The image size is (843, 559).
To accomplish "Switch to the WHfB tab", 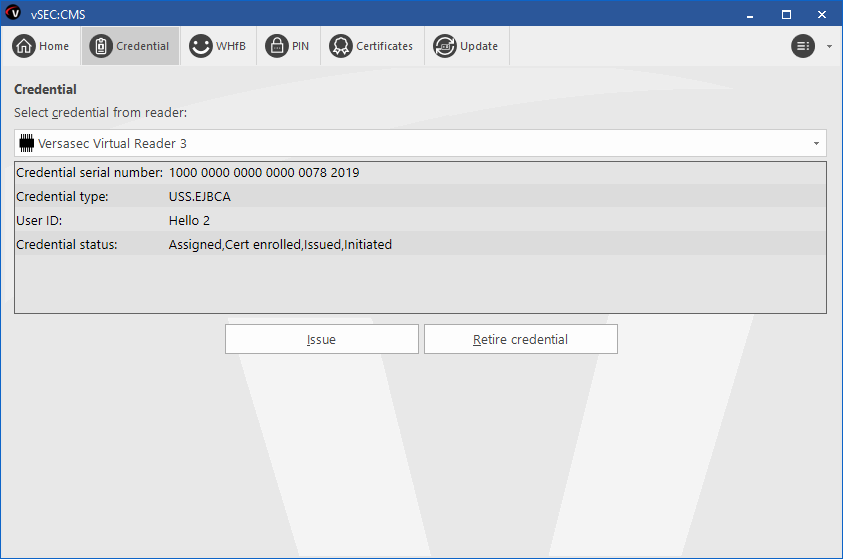I will 218,46.
